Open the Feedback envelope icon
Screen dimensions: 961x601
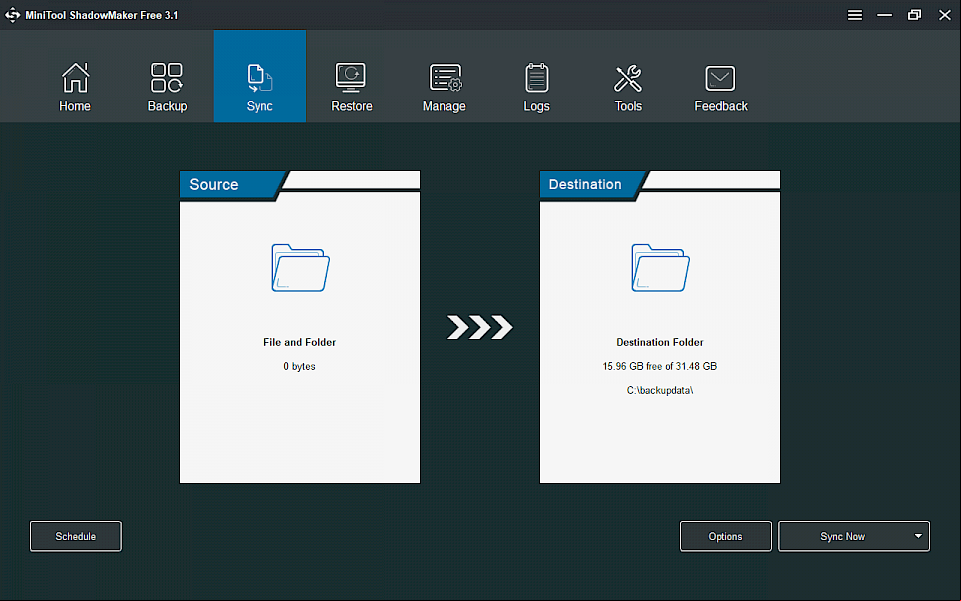720,78
